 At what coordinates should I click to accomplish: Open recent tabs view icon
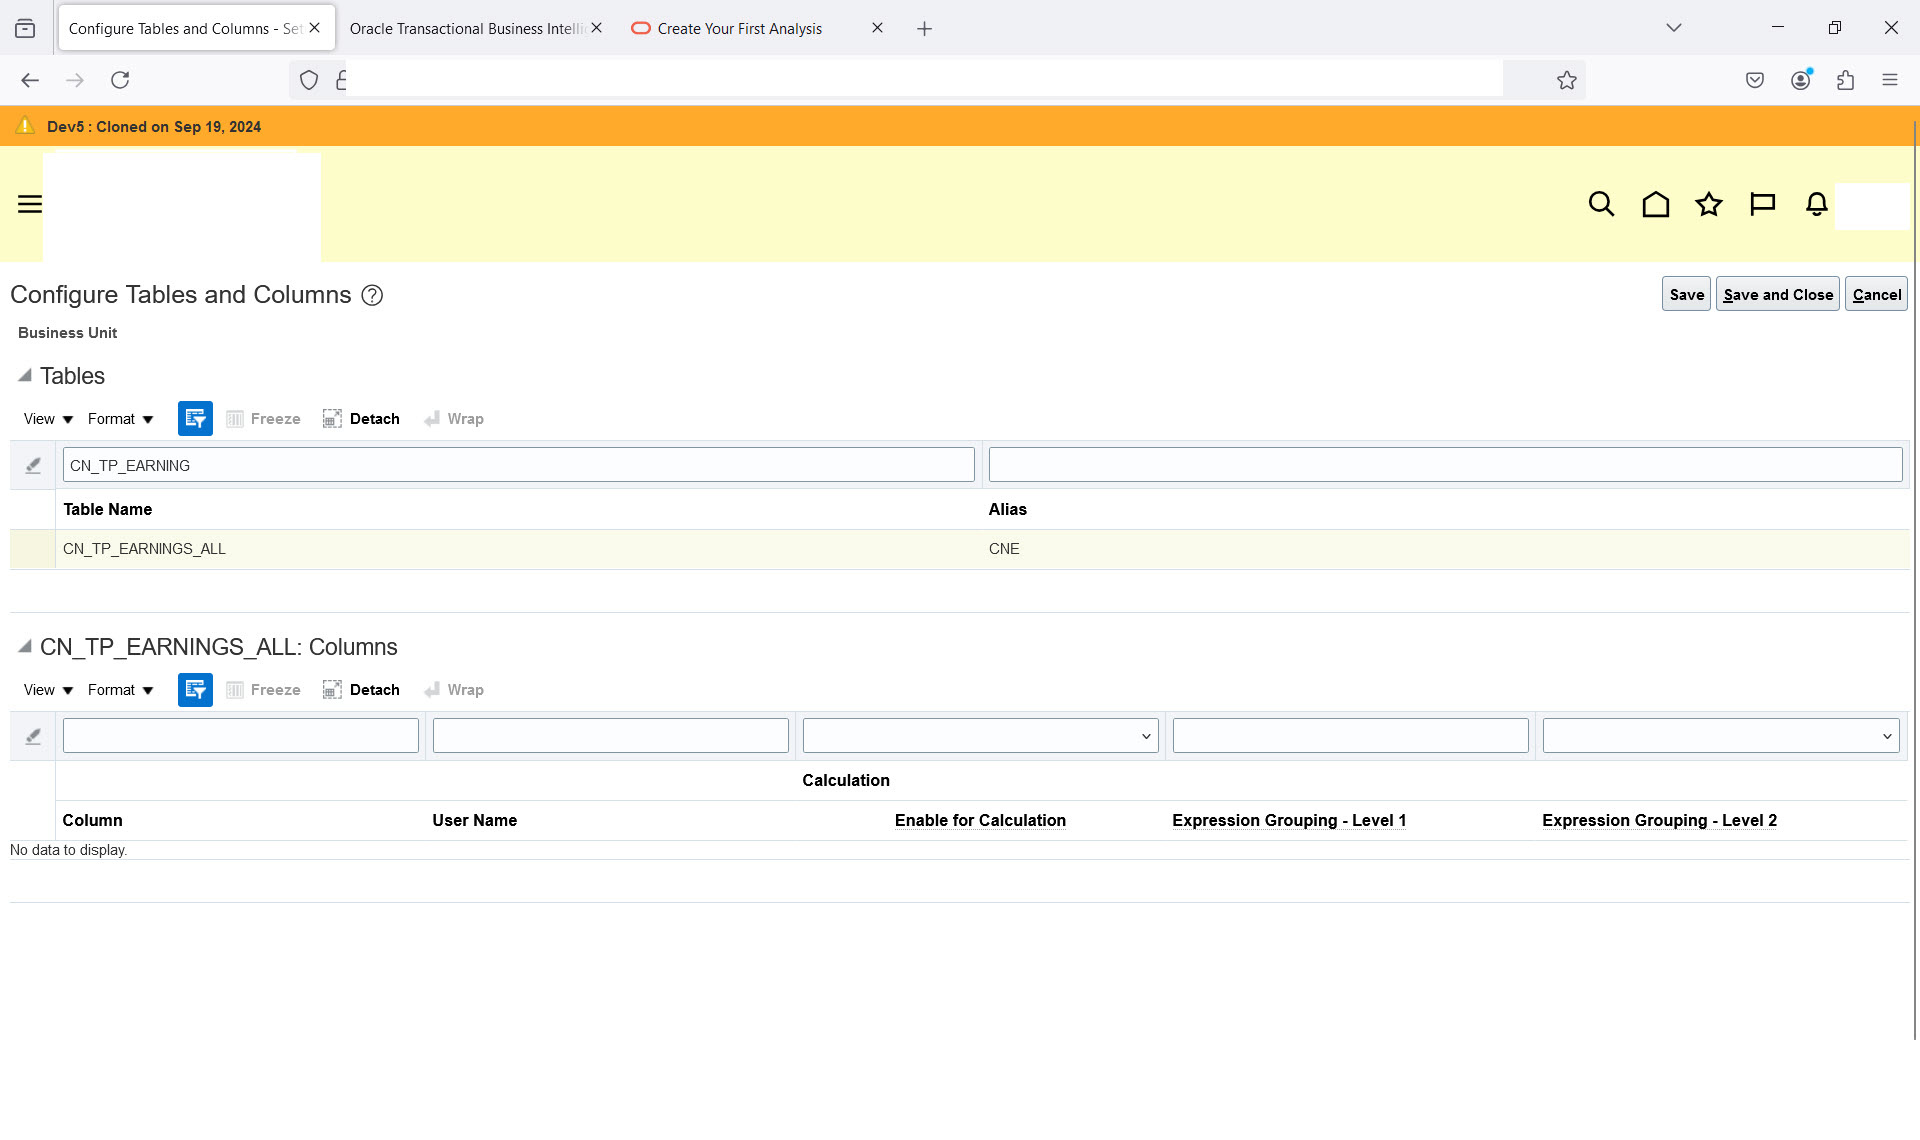point(25,29)
